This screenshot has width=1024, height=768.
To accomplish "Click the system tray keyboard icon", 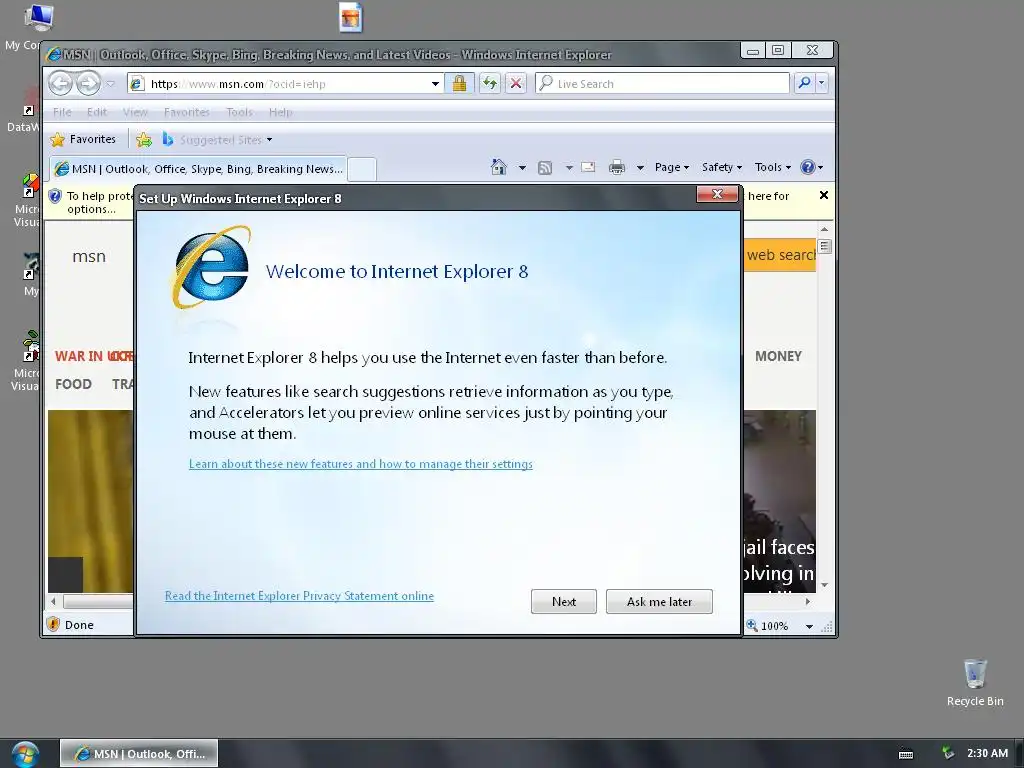I will pos(906,754).
